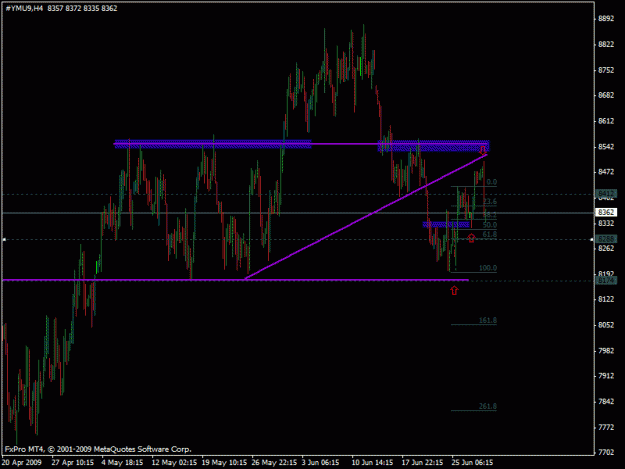Click the 25 Jun 06:15 date label

(x=472, y=463)
